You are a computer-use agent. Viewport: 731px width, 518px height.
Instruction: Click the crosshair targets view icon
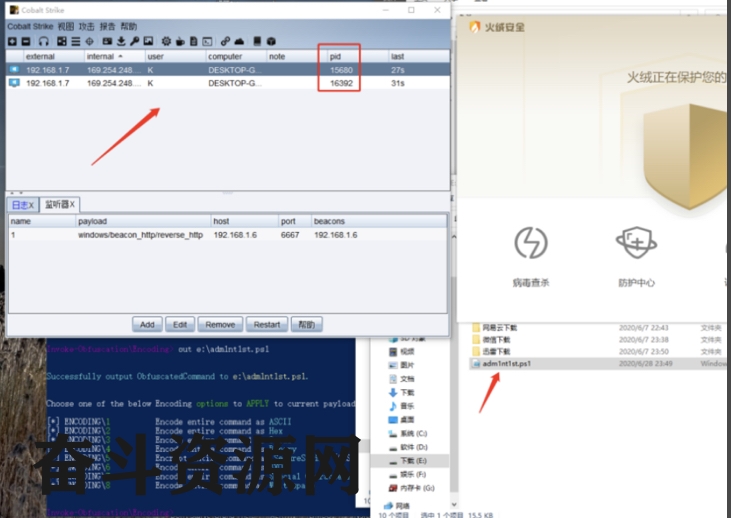tap(91, 41)
